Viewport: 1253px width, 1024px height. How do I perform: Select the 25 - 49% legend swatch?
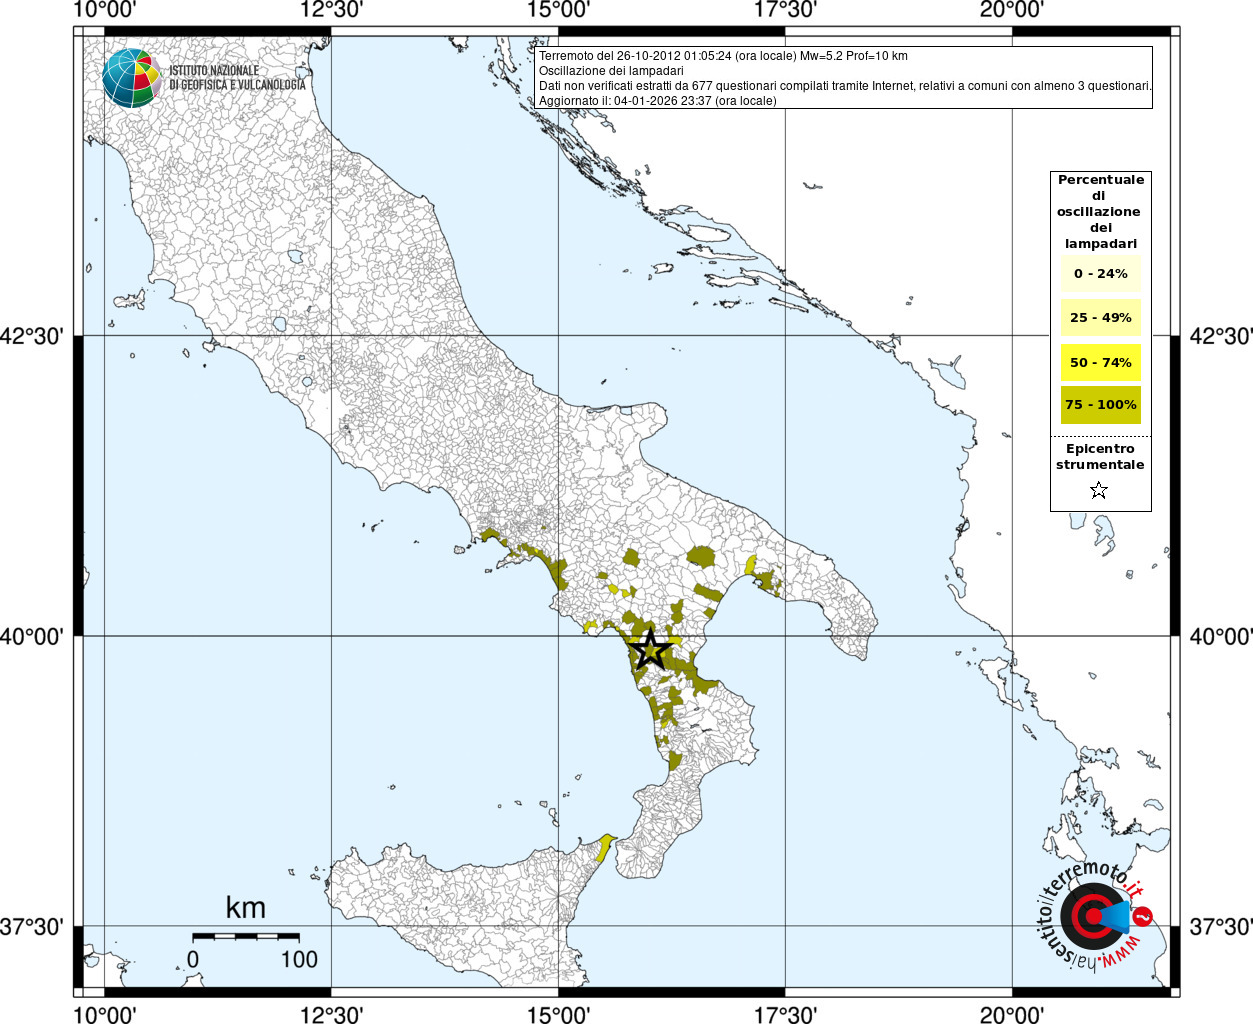[x=1100, y=317]
